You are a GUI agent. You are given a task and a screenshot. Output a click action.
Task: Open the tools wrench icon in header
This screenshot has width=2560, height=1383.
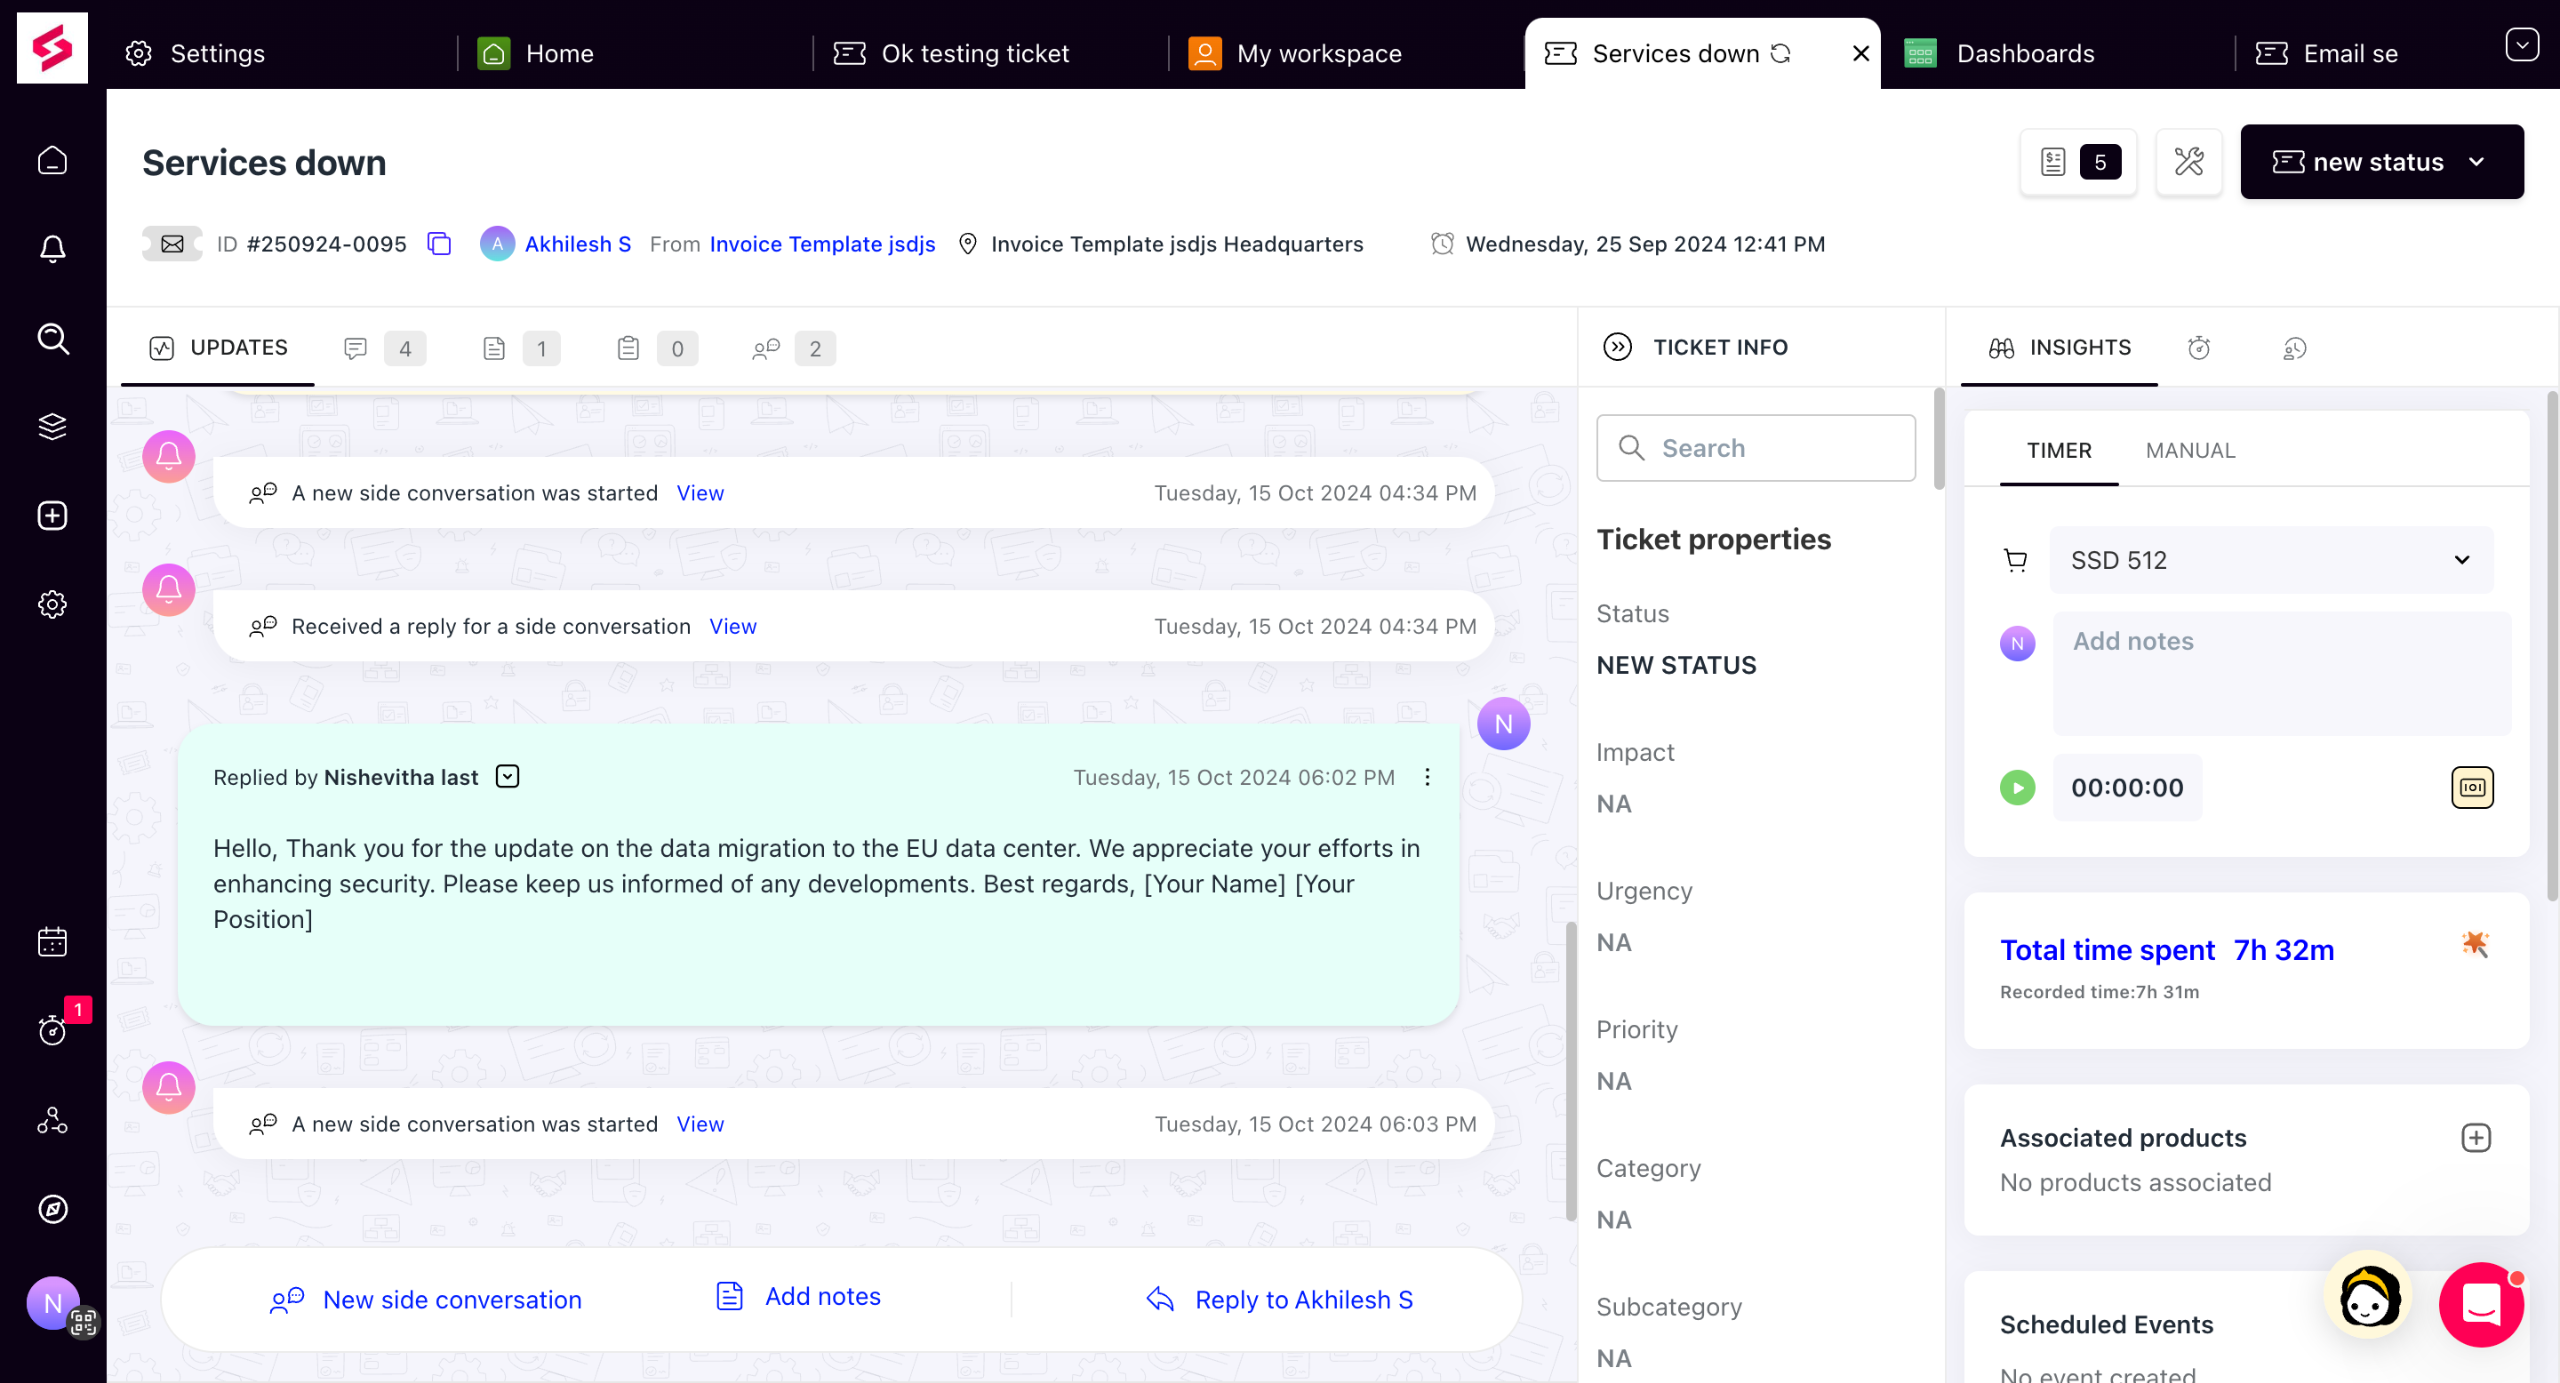coord(2188,162)
